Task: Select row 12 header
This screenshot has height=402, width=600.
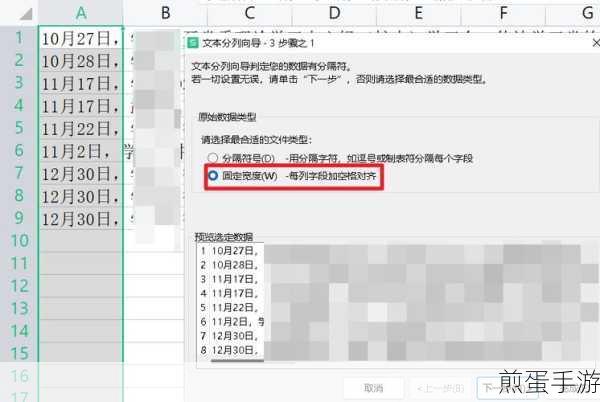Action: [x=19, y=286]
